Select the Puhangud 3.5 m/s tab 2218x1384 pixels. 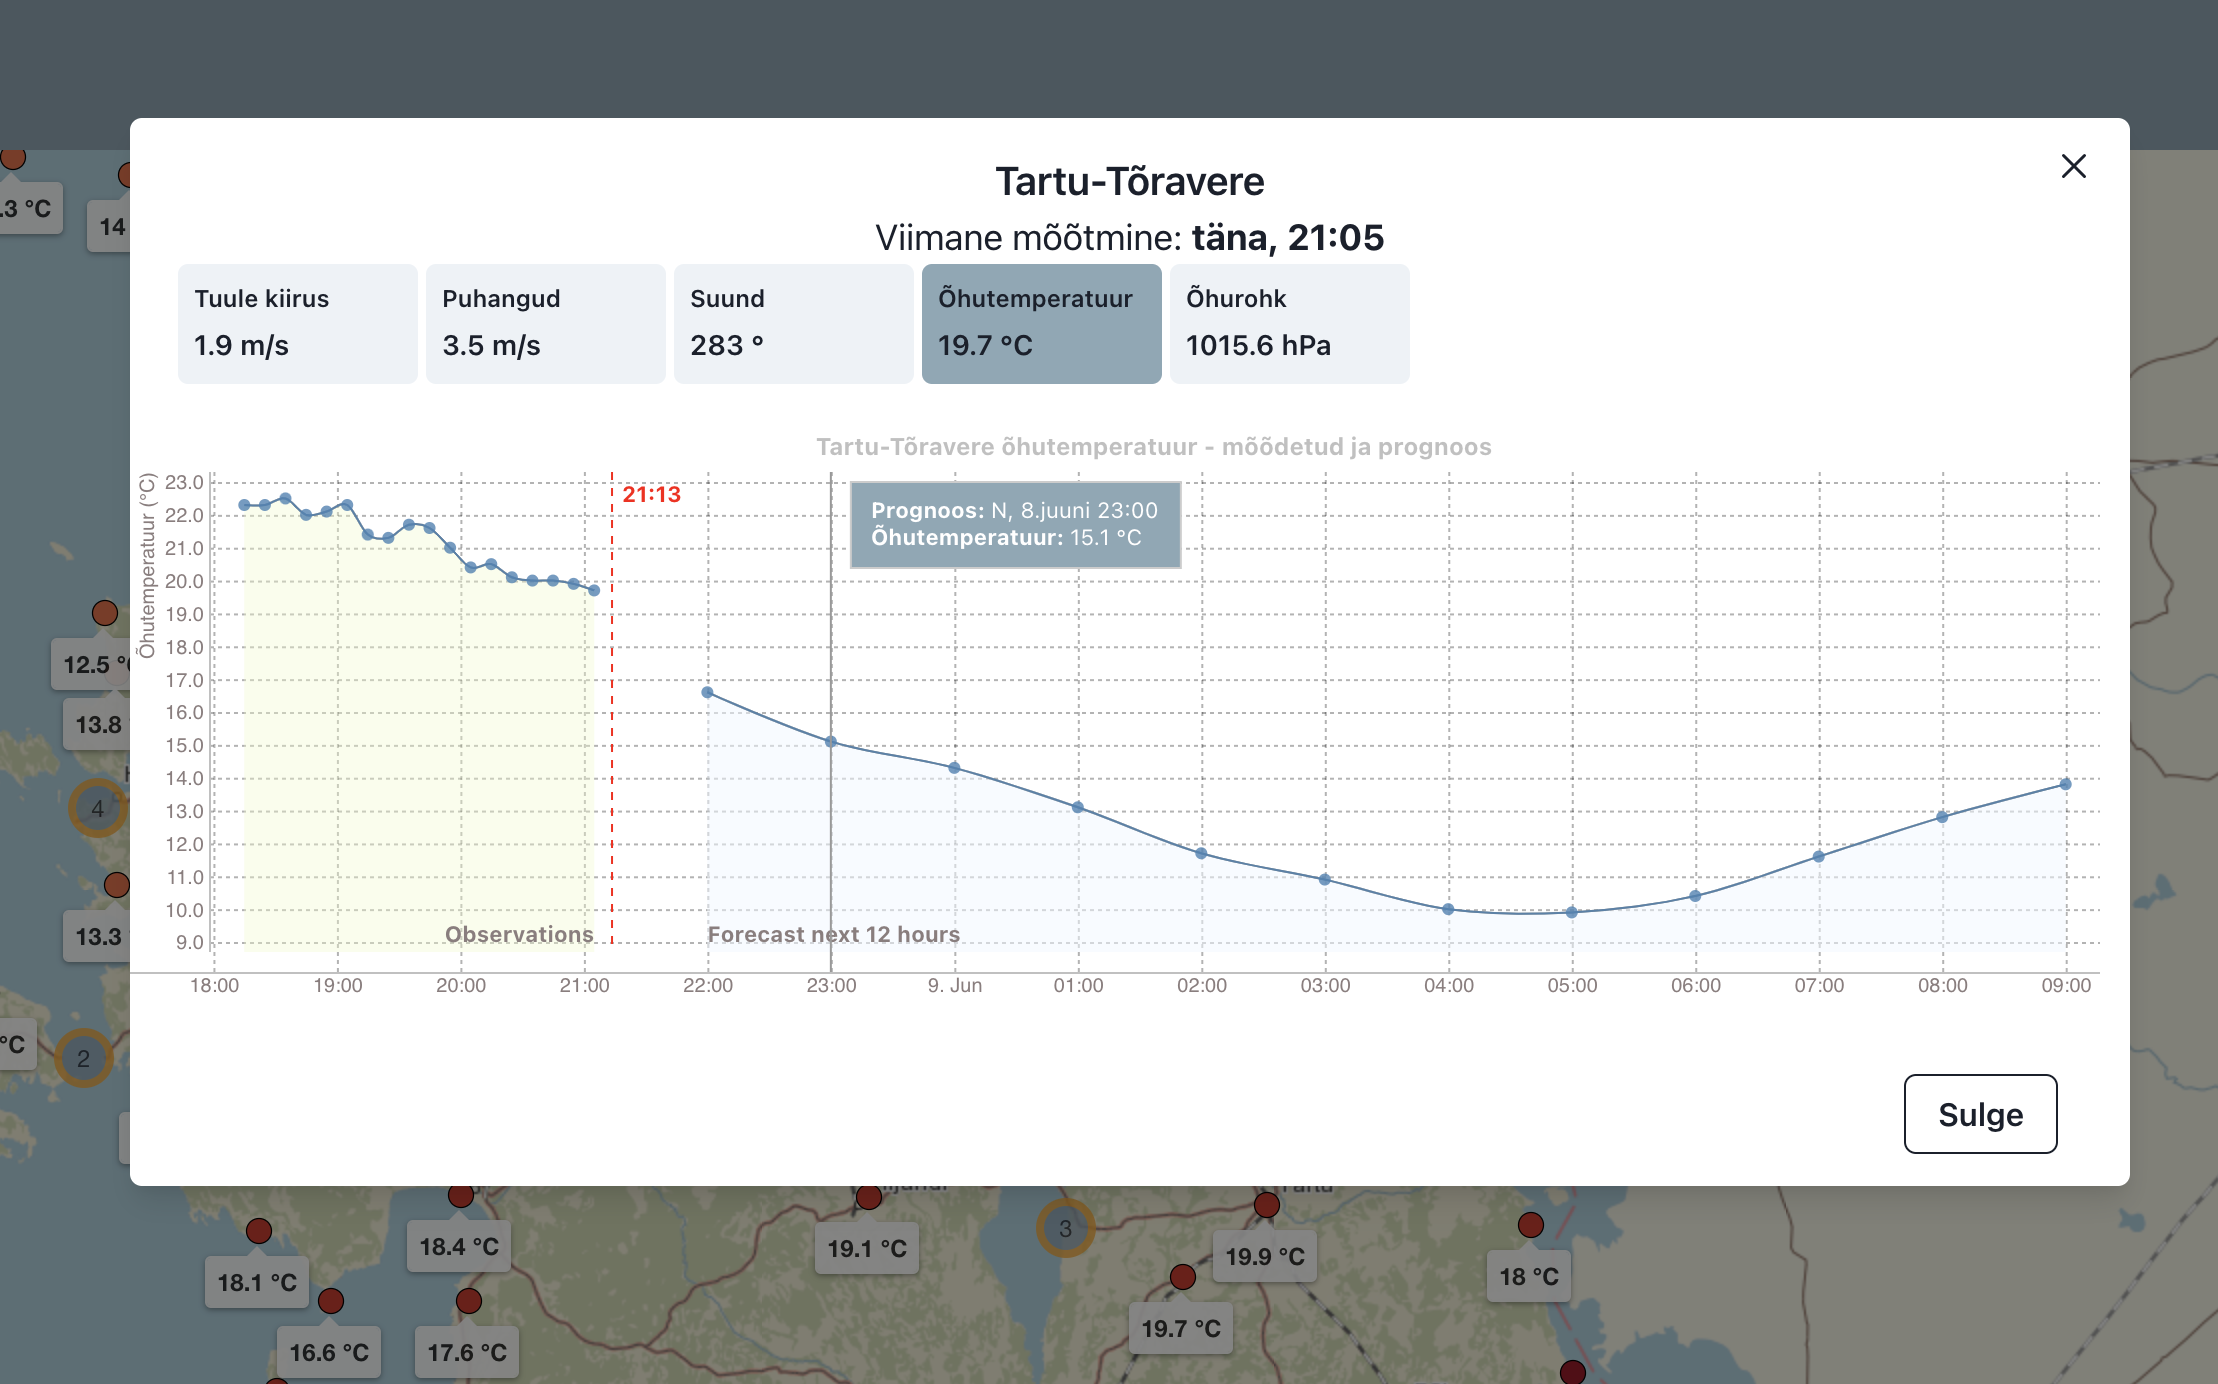tap(545, 323)
